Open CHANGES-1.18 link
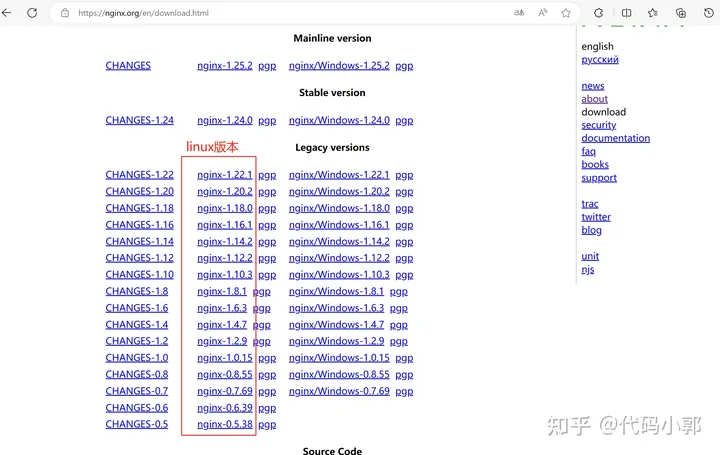720x455 pixels. [140, 208]
